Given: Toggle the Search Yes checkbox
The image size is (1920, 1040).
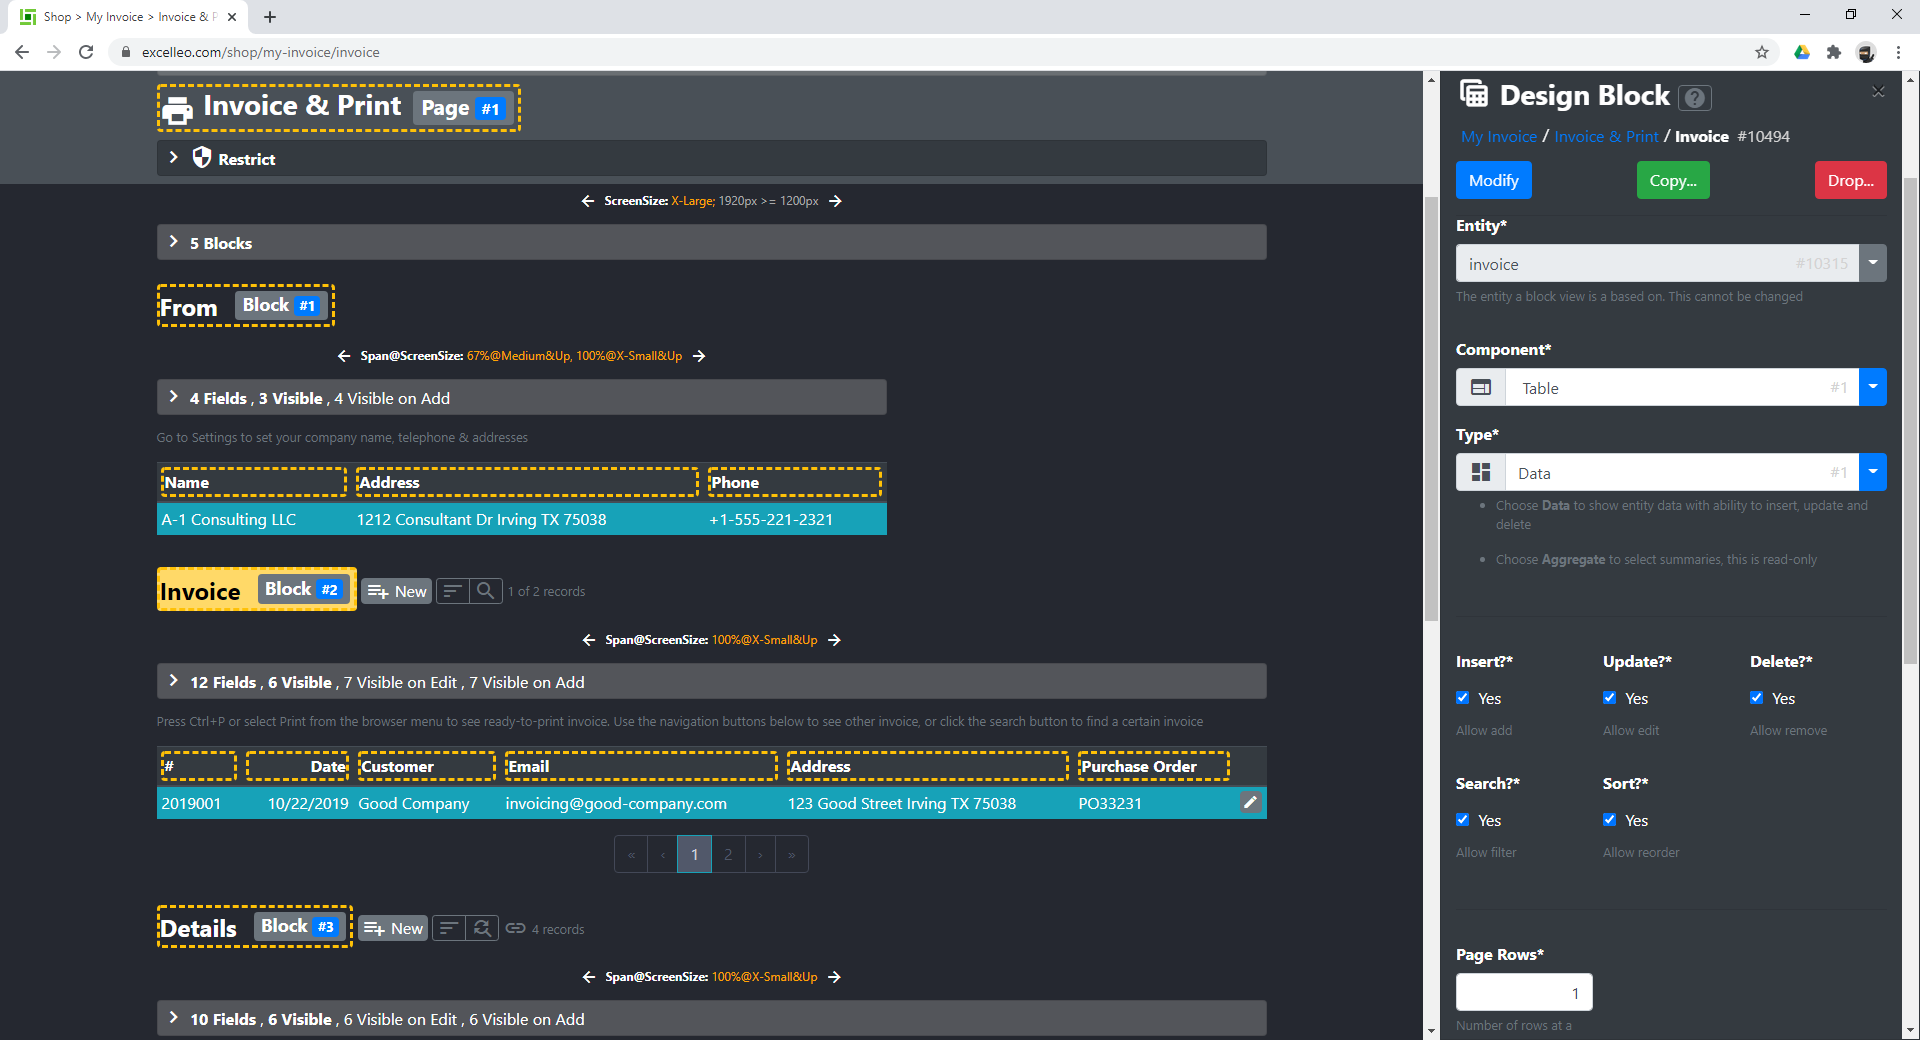Looking at the screenshot, I should [x=1463, y=820].
